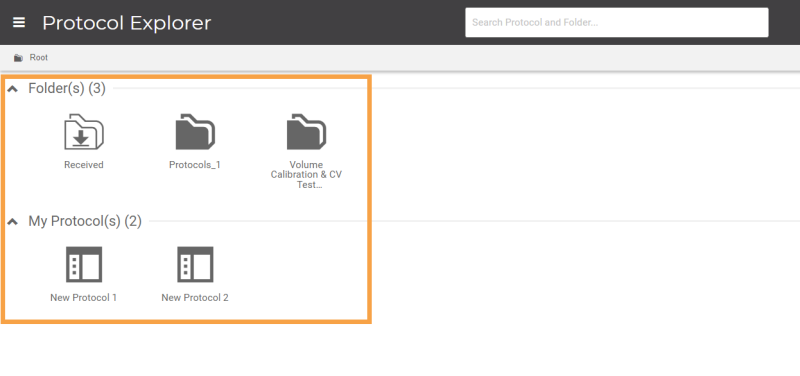Click the Folder(s) (3) section header text
Image resolution: width=800 pixels, height=376 pixels.
[67, 89]
